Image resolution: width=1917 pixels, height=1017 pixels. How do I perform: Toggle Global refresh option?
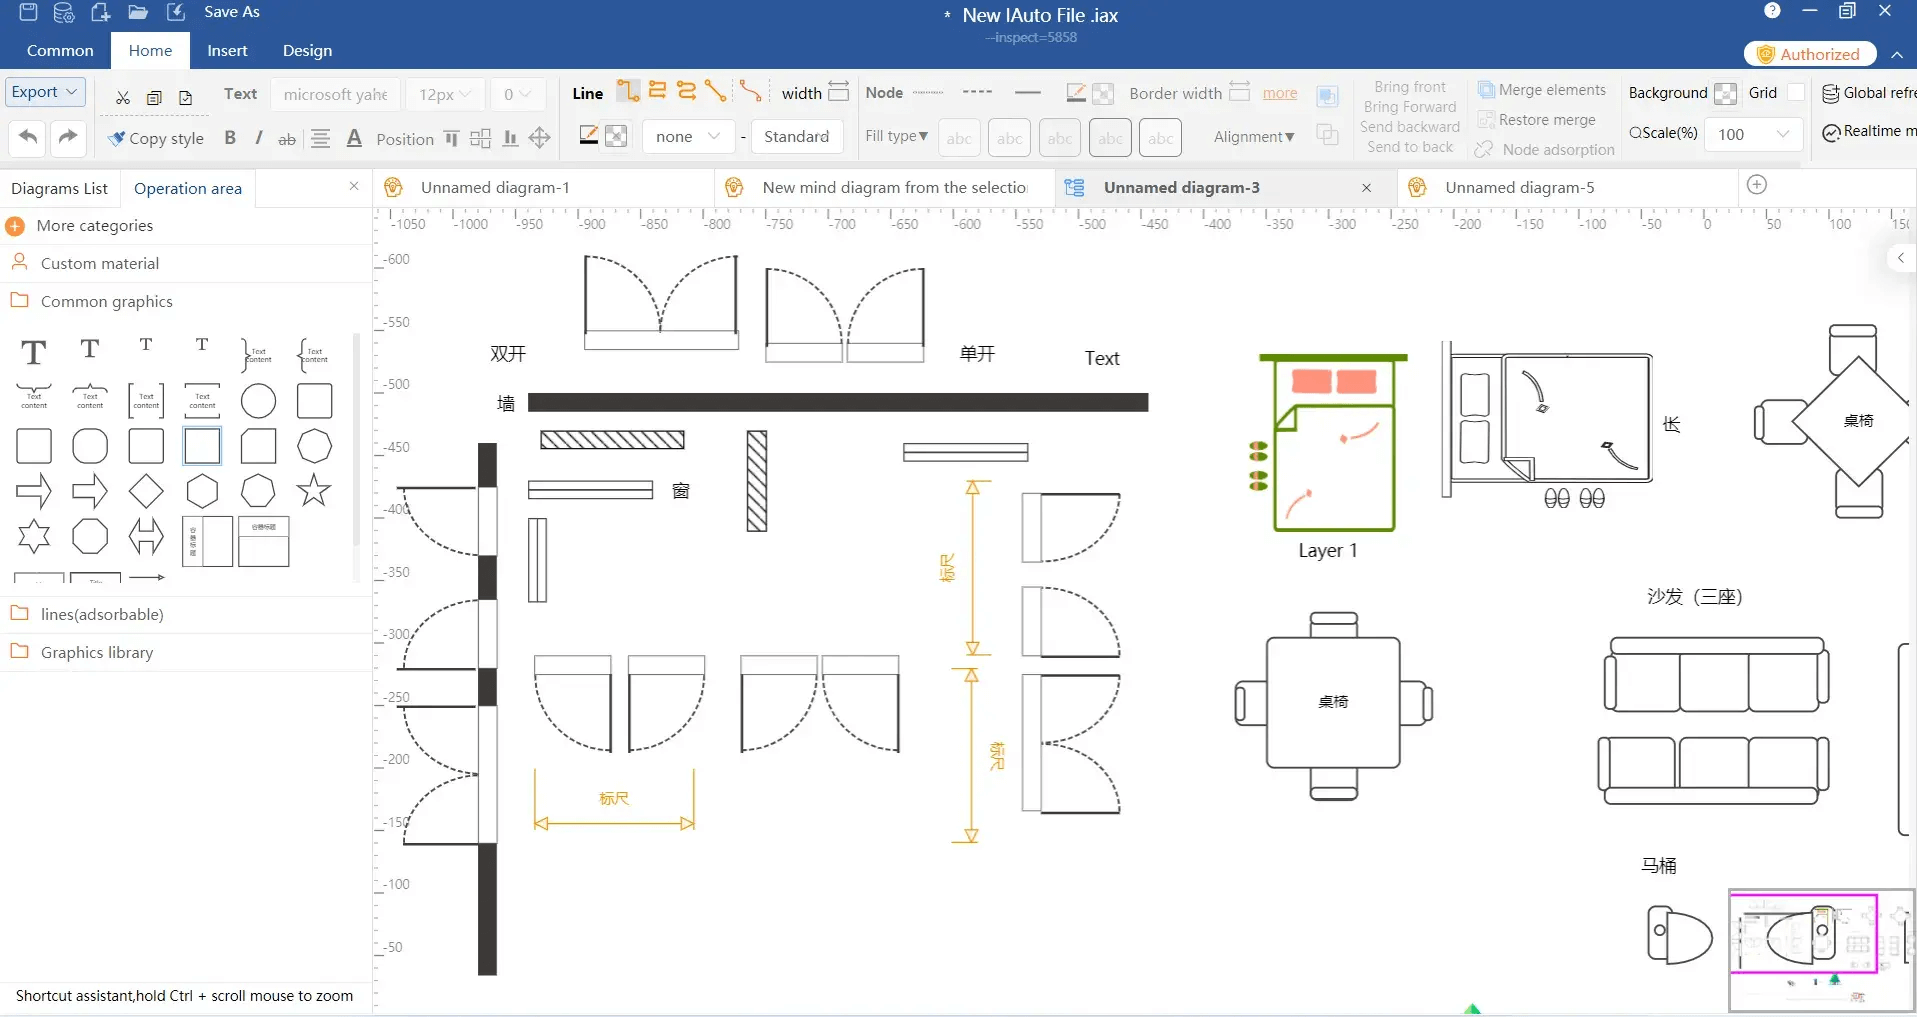1869,93
